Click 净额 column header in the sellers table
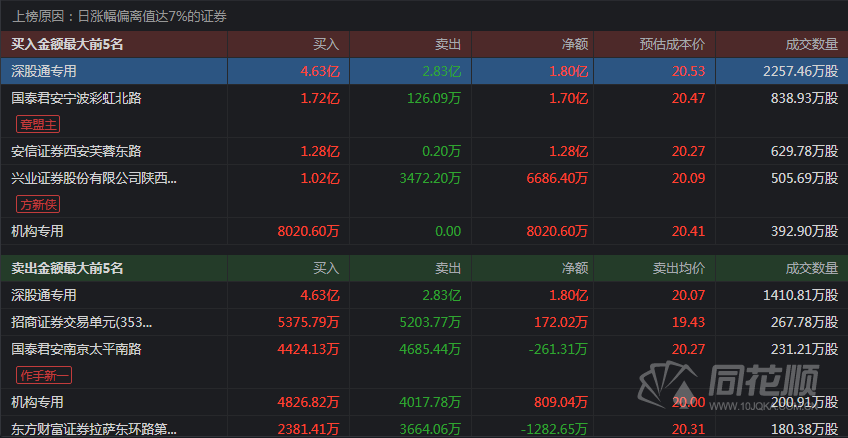The image size is (848, 438). (x=574, y=268)
